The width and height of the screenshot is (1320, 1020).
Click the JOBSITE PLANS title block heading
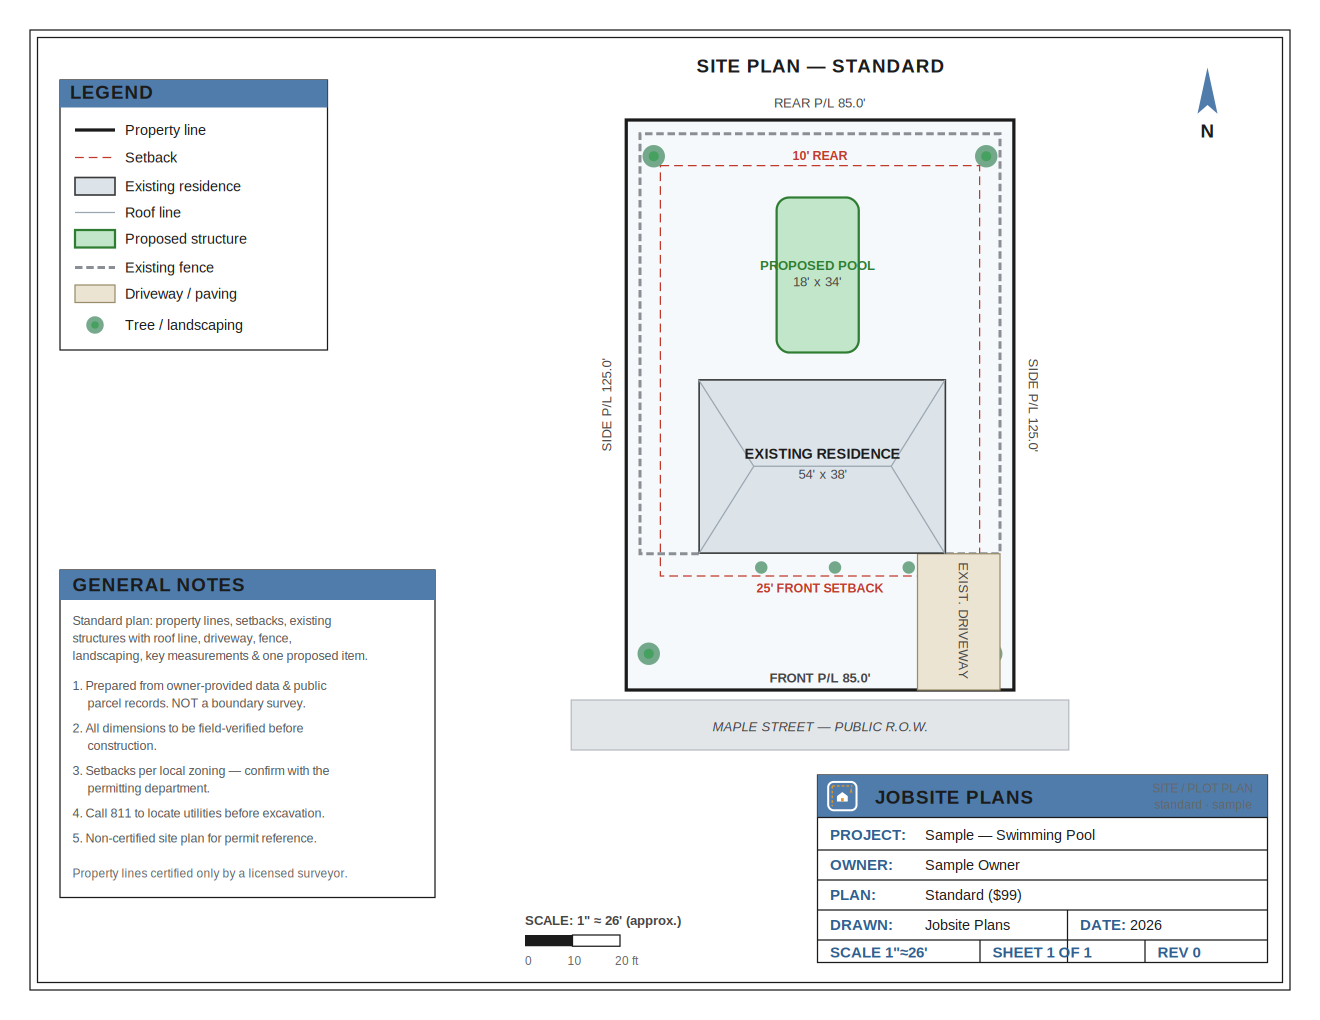[x=954, y=797]
